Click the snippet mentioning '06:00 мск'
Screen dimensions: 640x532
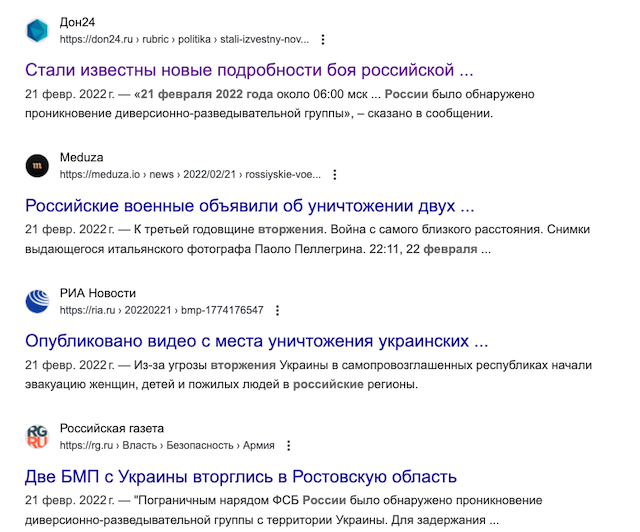tap(280, 104)
